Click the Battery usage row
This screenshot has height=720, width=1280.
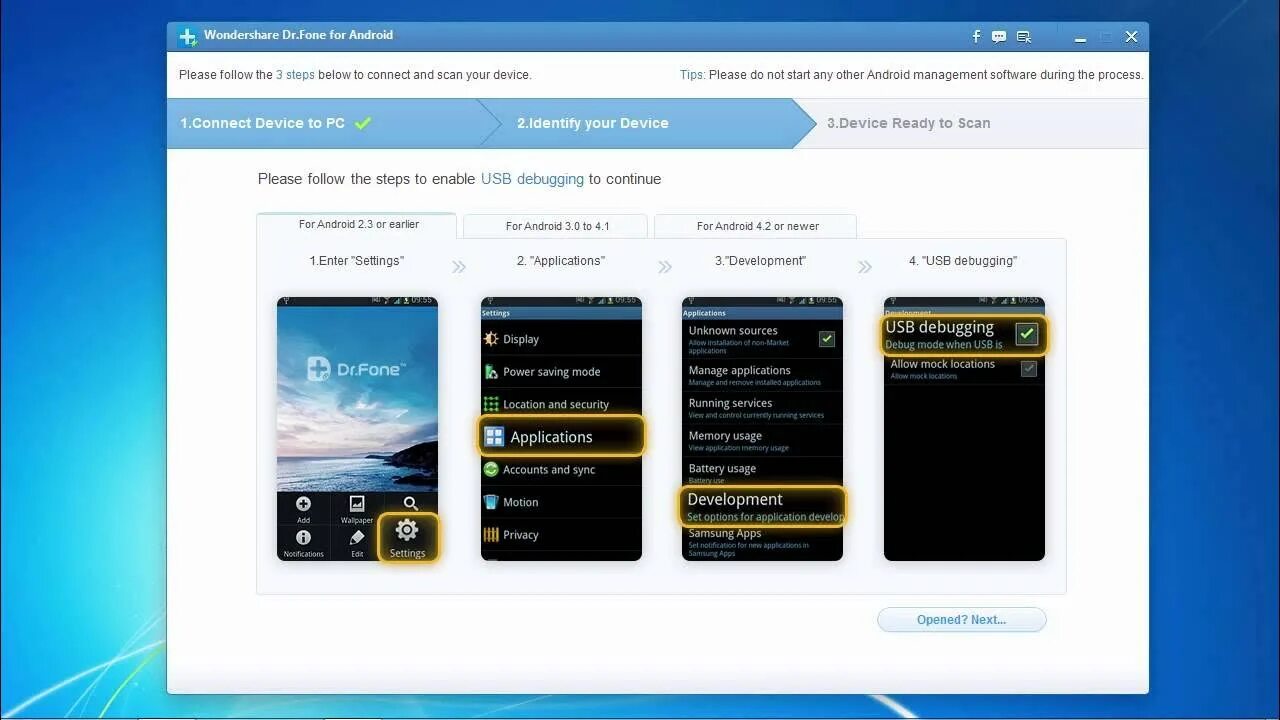[x=761, y=472]
